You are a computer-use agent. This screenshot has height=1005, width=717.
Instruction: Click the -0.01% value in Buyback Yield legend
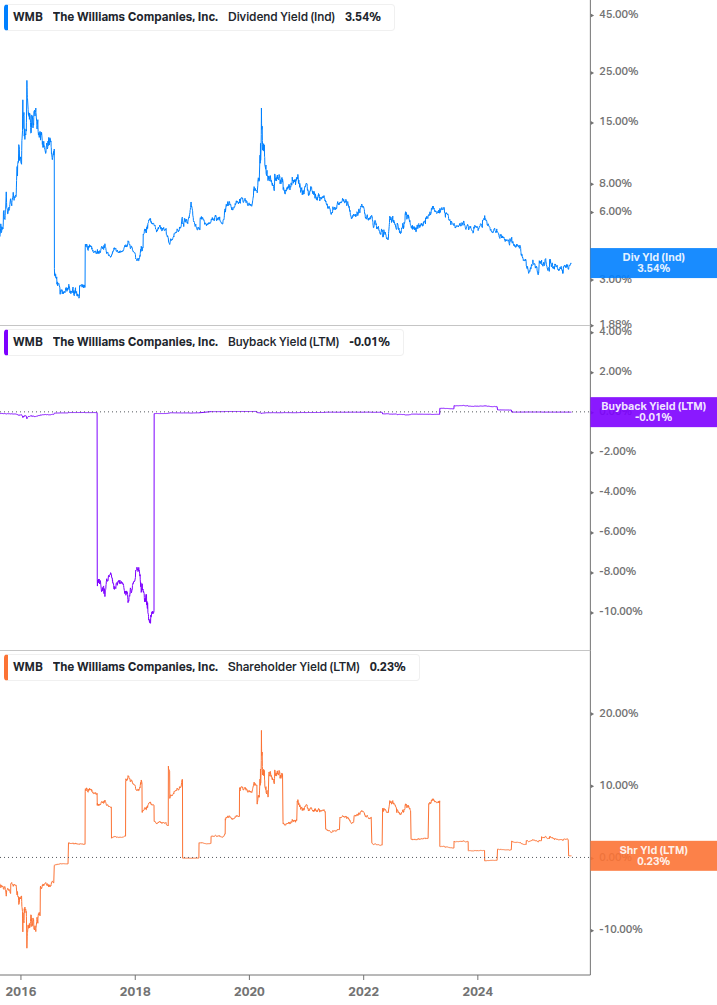(370, 342)
